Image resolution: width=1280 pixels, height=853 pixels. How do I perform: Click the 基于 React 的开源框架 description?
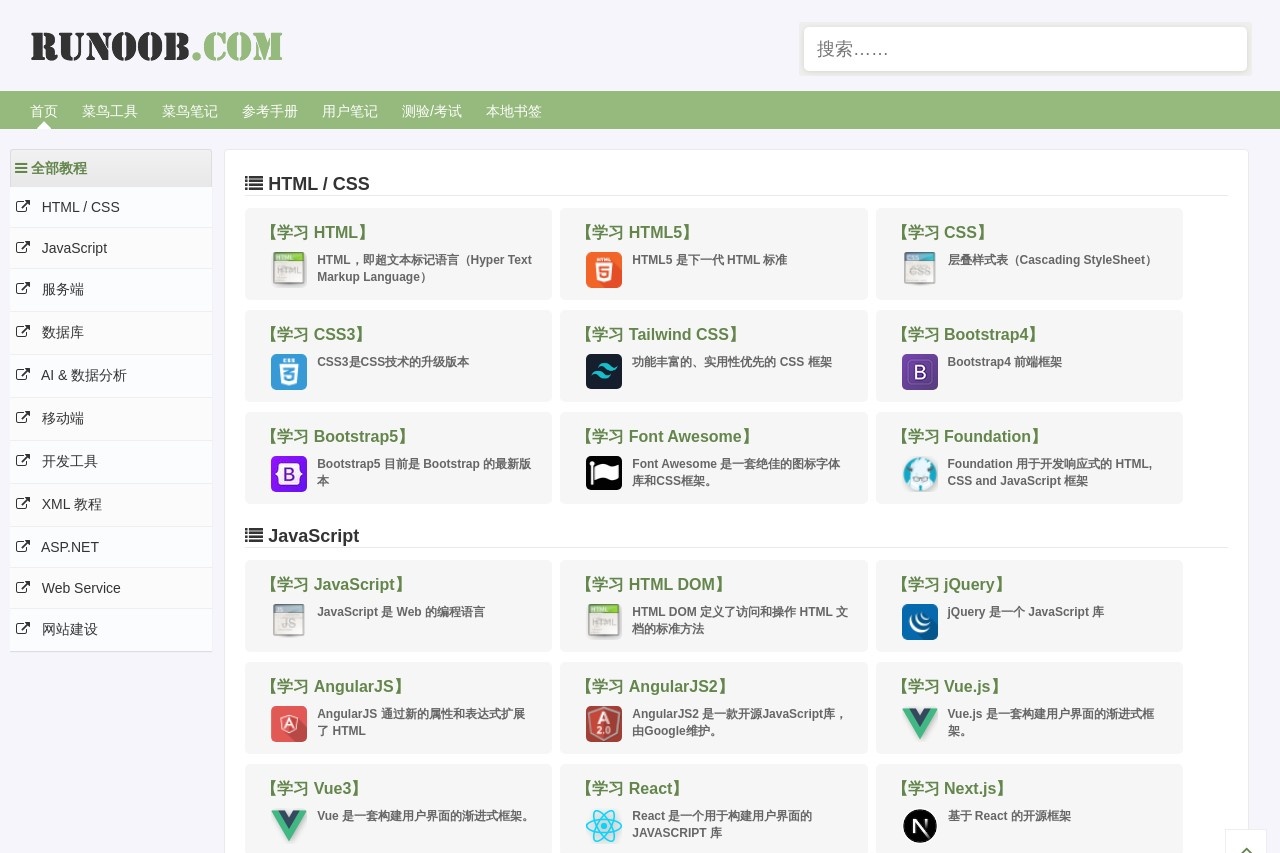coord(1009,816)
